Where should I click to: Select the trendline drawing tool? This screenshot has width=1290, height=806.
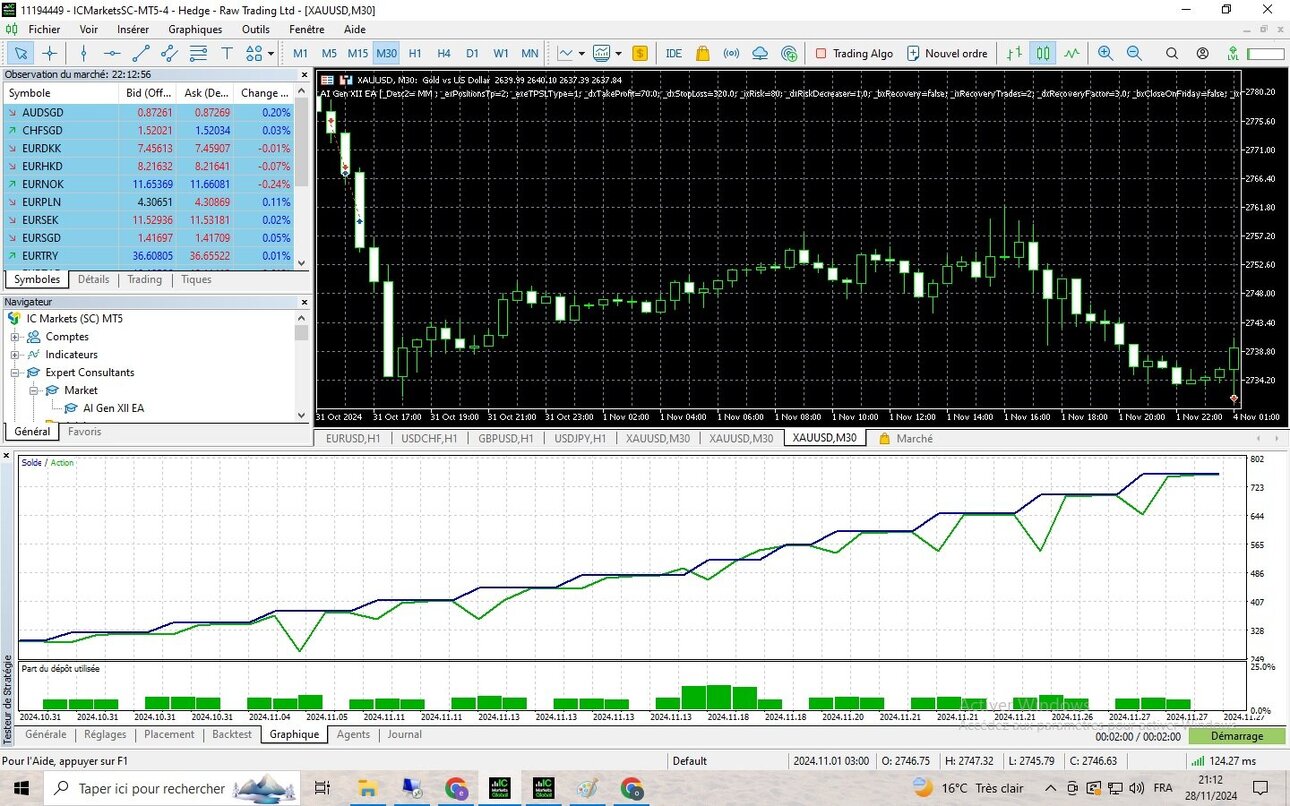click(141, 53)
